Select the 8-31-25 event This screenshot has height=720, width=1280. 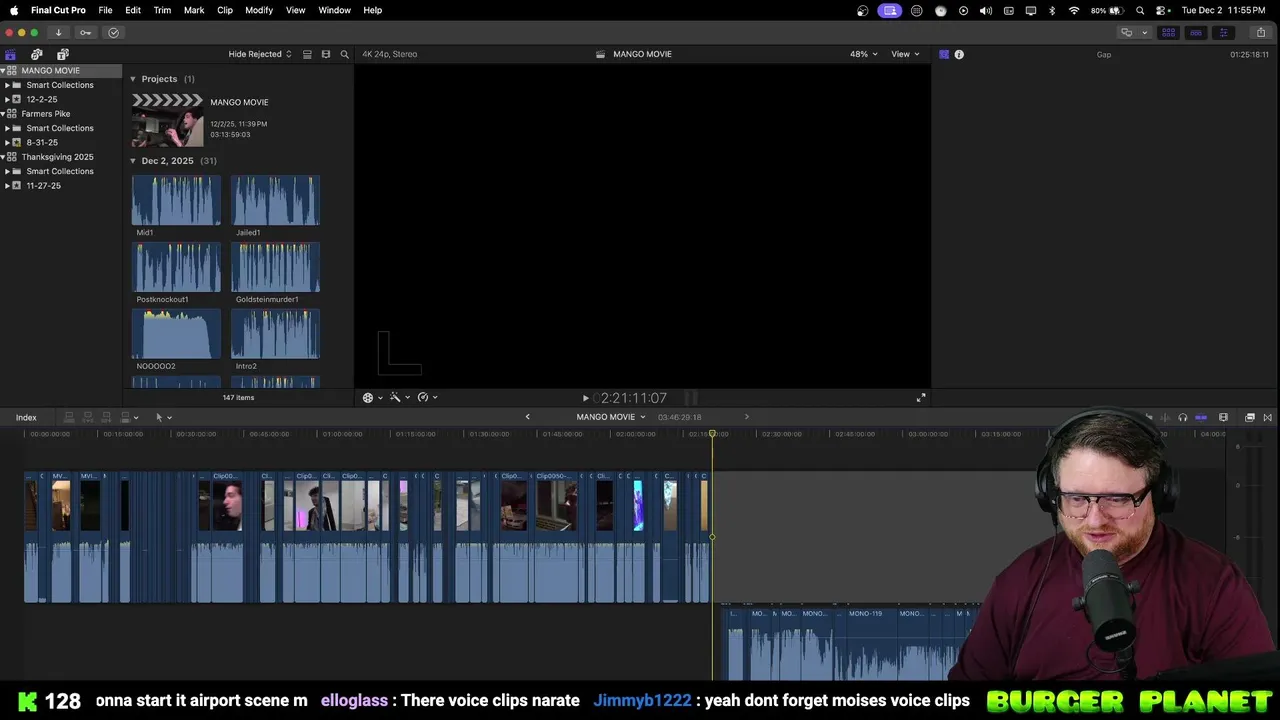tap(42, 142)
